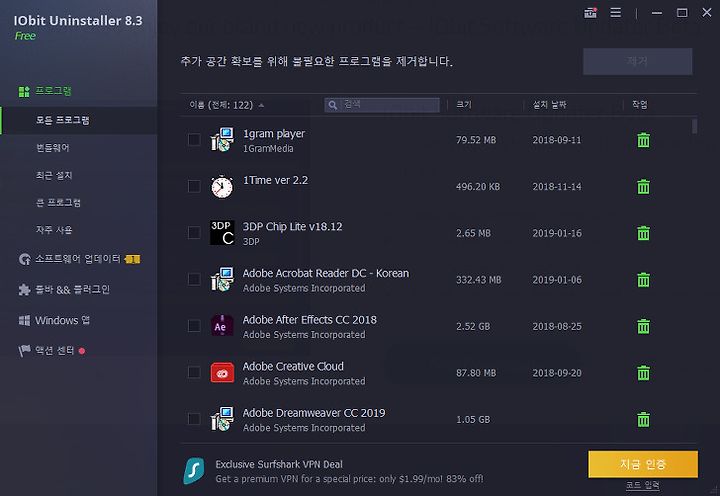Click the enter code link
Viewport: 720px width, 496px height.
coord(642,485)
